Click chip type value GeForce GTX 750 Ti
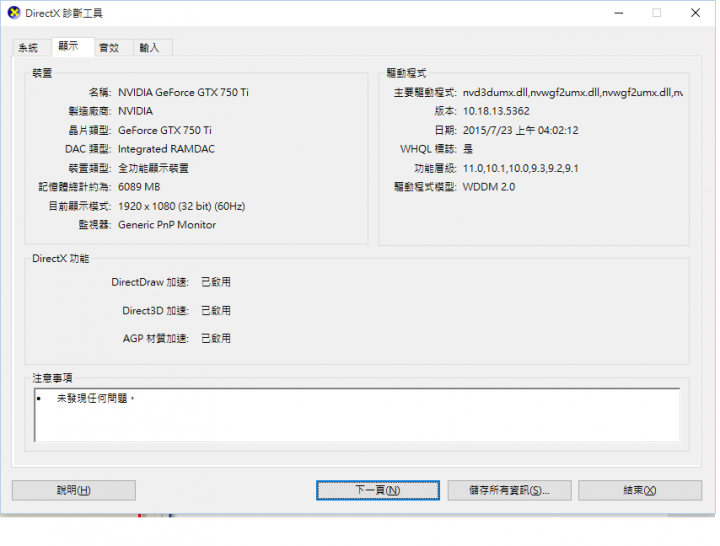720x546 pixels. 165,130
